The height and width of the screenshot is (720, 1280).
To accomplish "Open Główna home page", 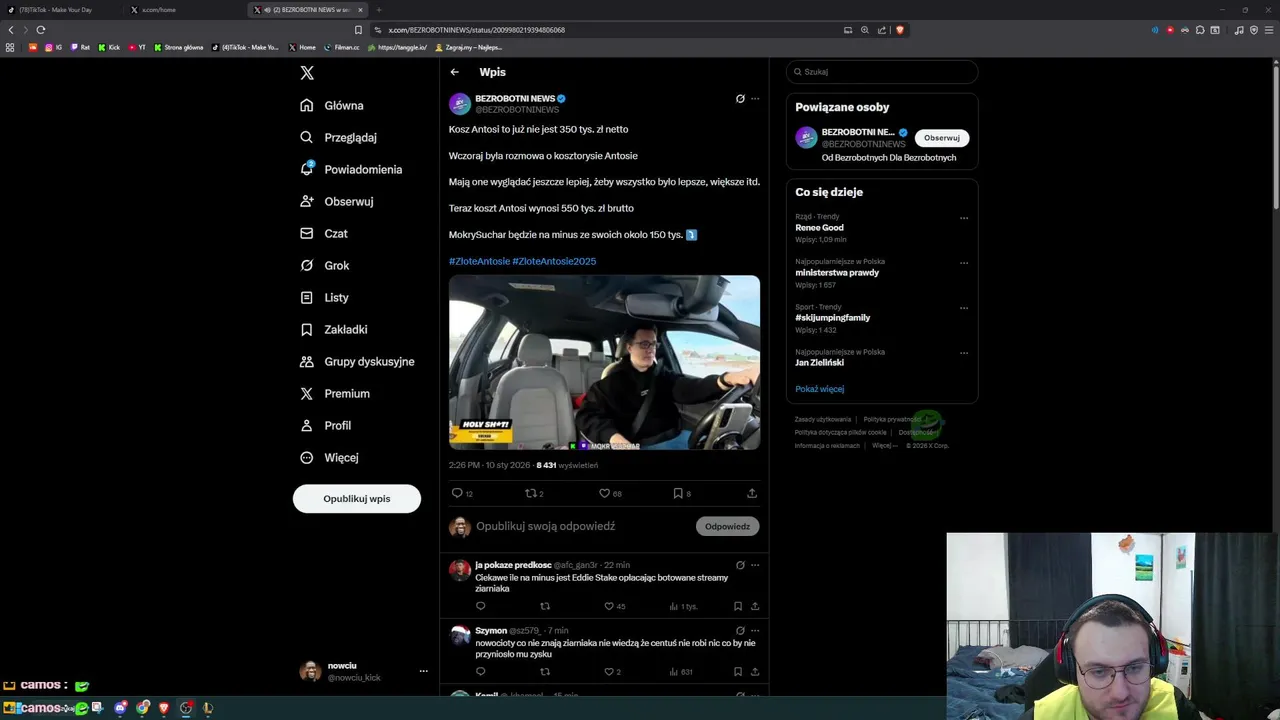I will [332, 105].
